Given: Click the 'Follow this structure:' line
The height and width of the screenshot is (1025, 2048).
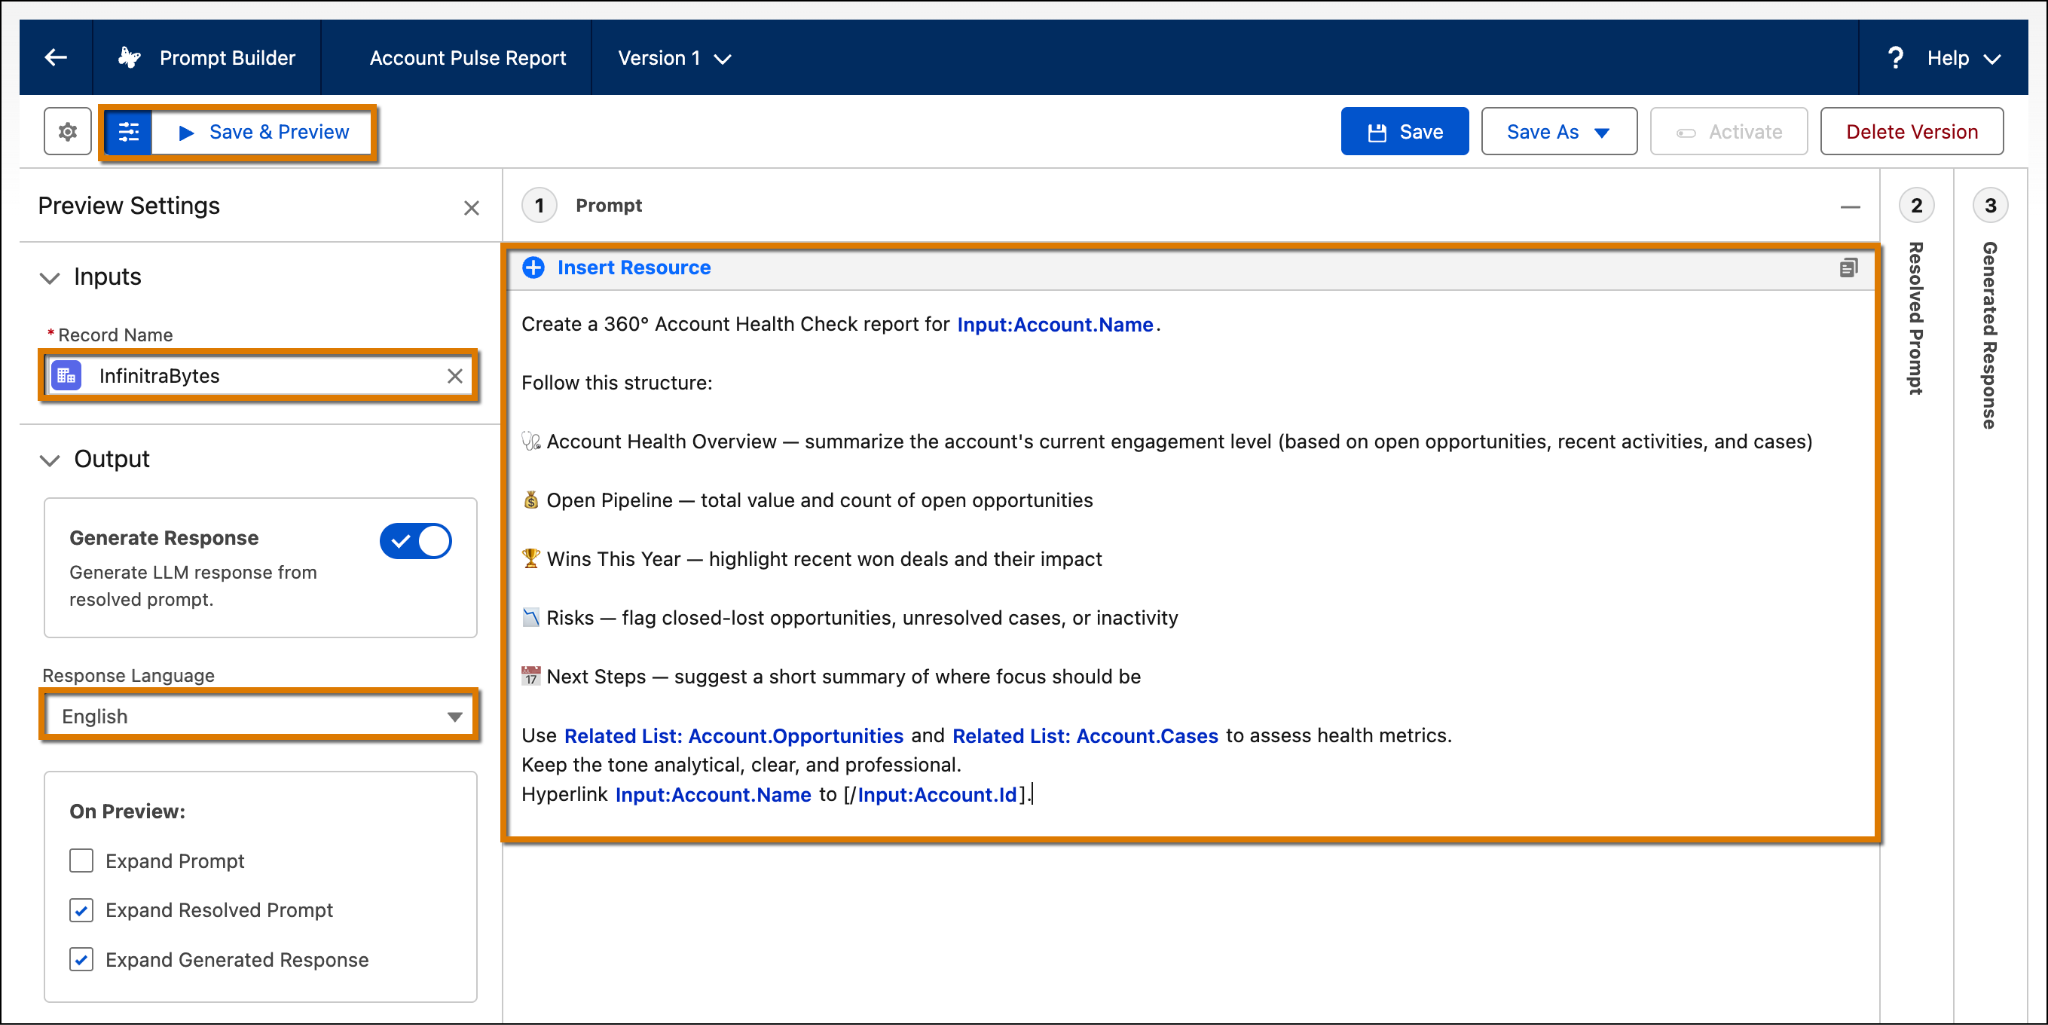Looking at the screenshot, I should click(x=617, y=383).
